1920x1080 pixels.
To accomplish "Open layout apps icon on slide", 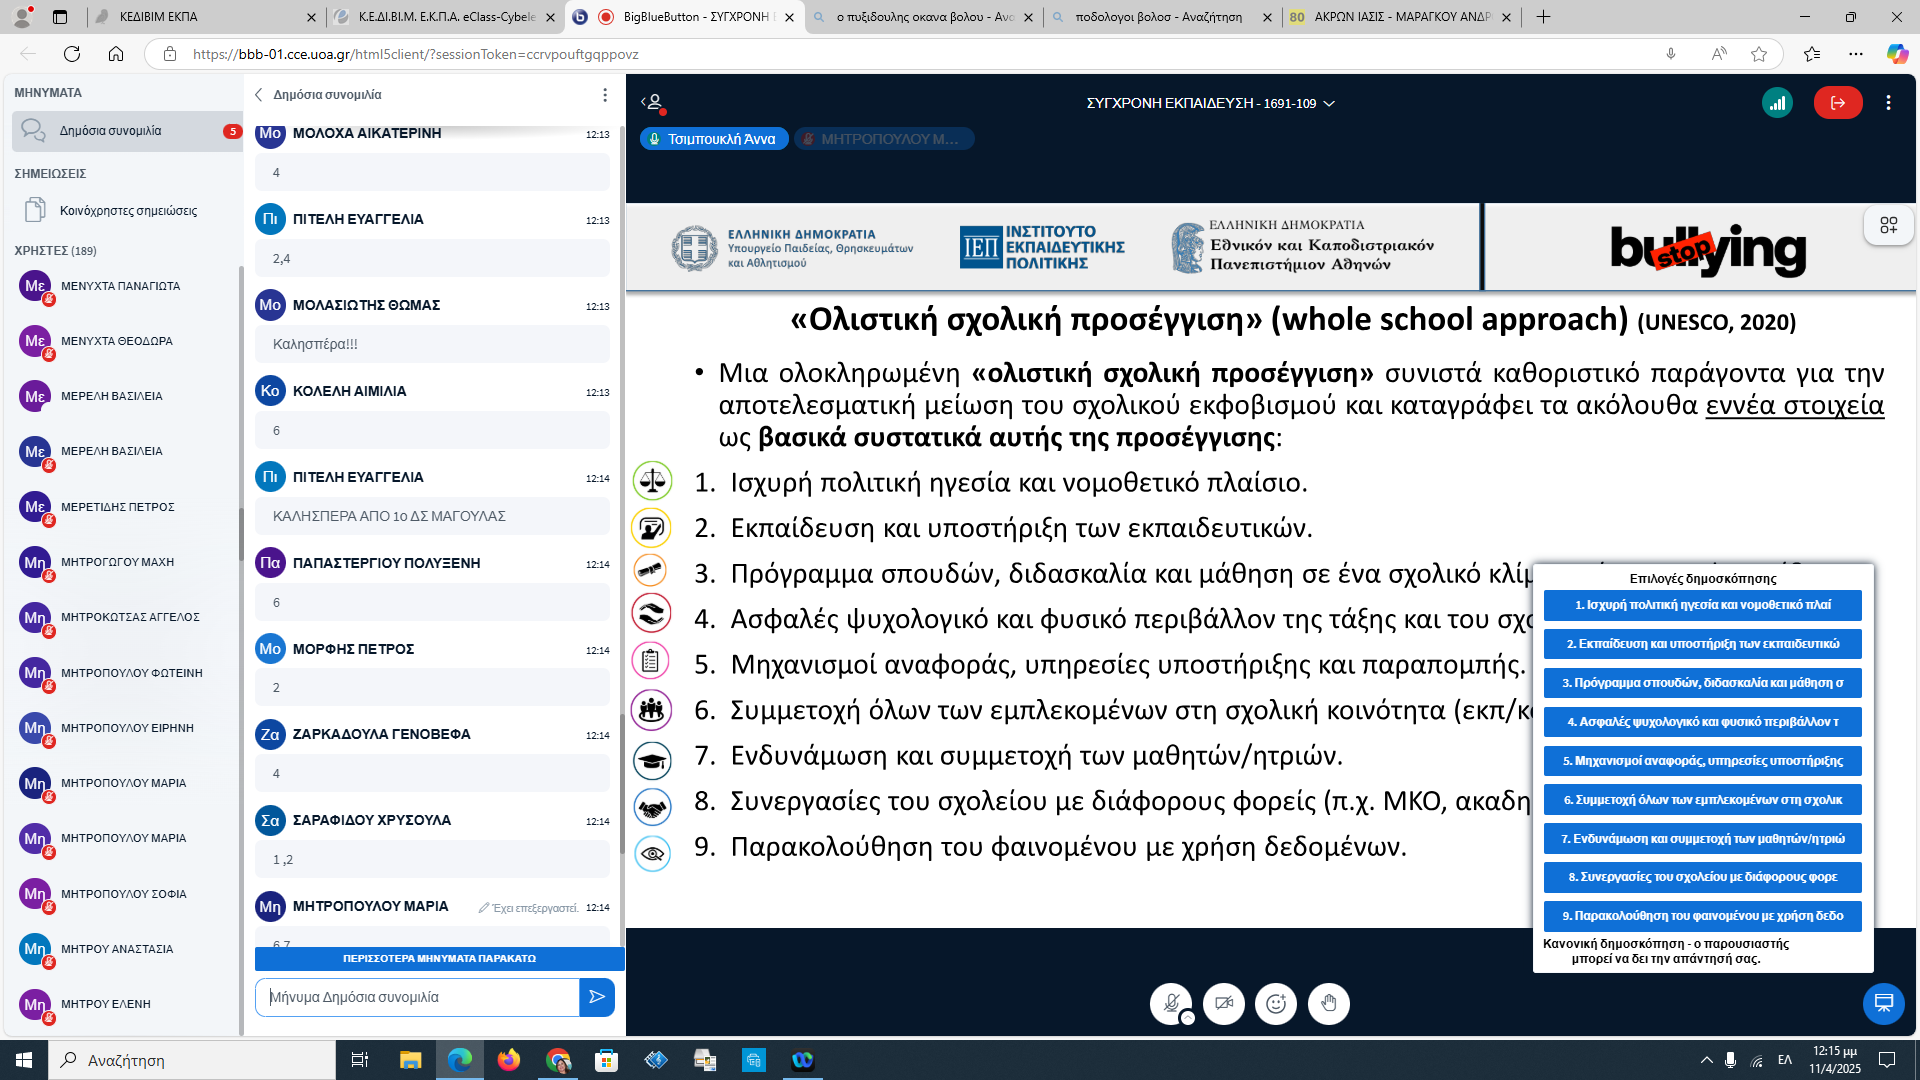I will 1888,226.
